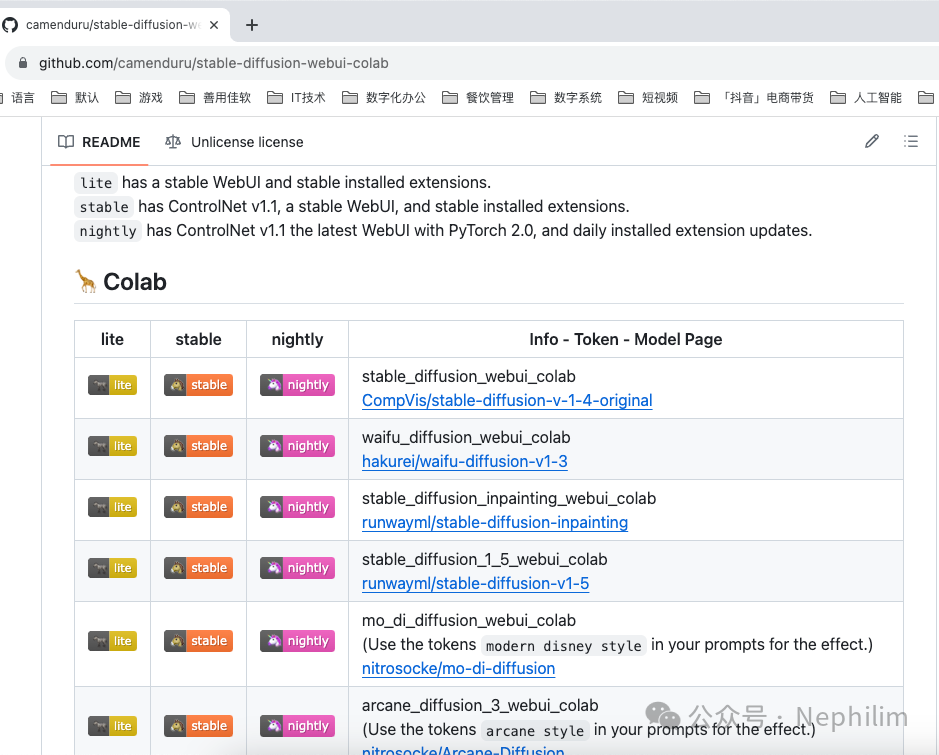The height and width of the screenshot is (755, 939).
Task: Open CompVis/stable-diffusion-v-1-4-original link
Action: point(507,401)
